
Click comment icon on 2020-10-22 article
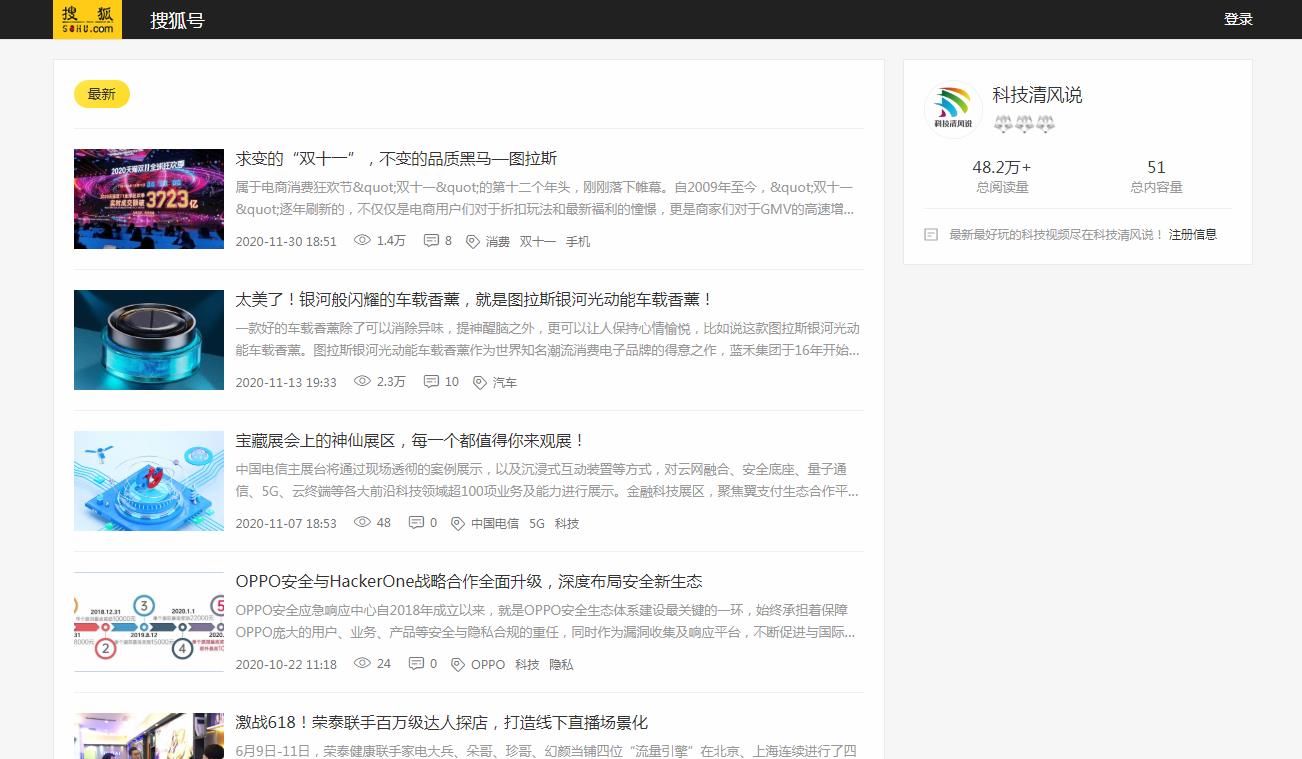[x=416, y=663]
